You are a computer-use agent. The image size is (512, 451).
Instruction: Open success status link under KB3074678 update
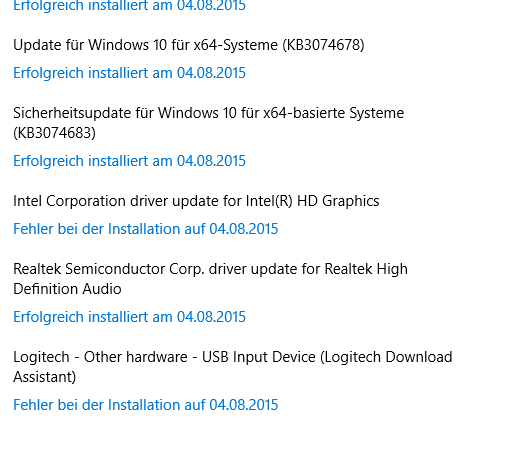pyautogui.click(x=129, y=73)
